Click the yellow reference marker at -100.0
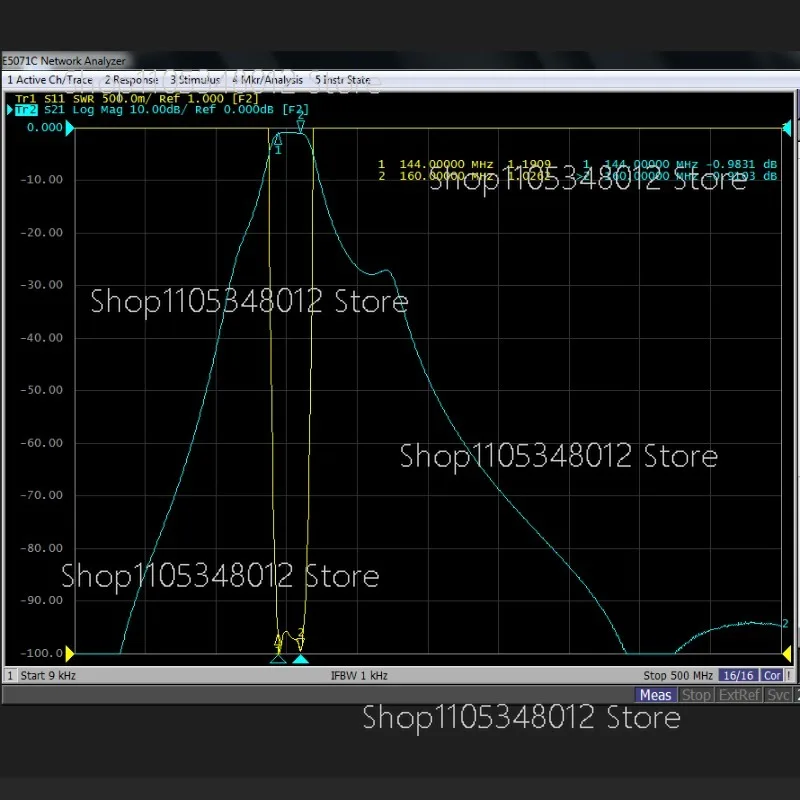Image resolution: width=800 pixels, height=800 pixels. tap(70, 653)
